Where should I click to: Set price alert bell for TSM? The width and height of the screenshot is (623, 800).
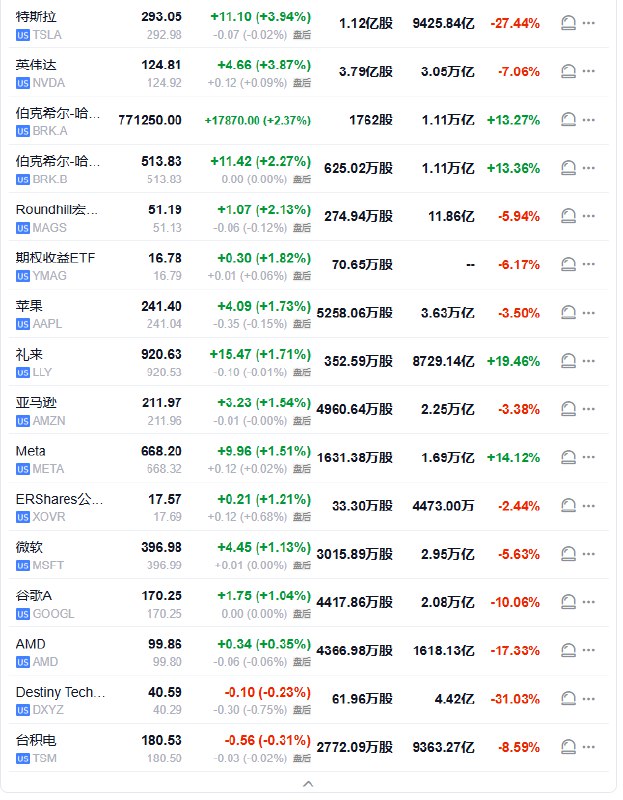point(568,747)
